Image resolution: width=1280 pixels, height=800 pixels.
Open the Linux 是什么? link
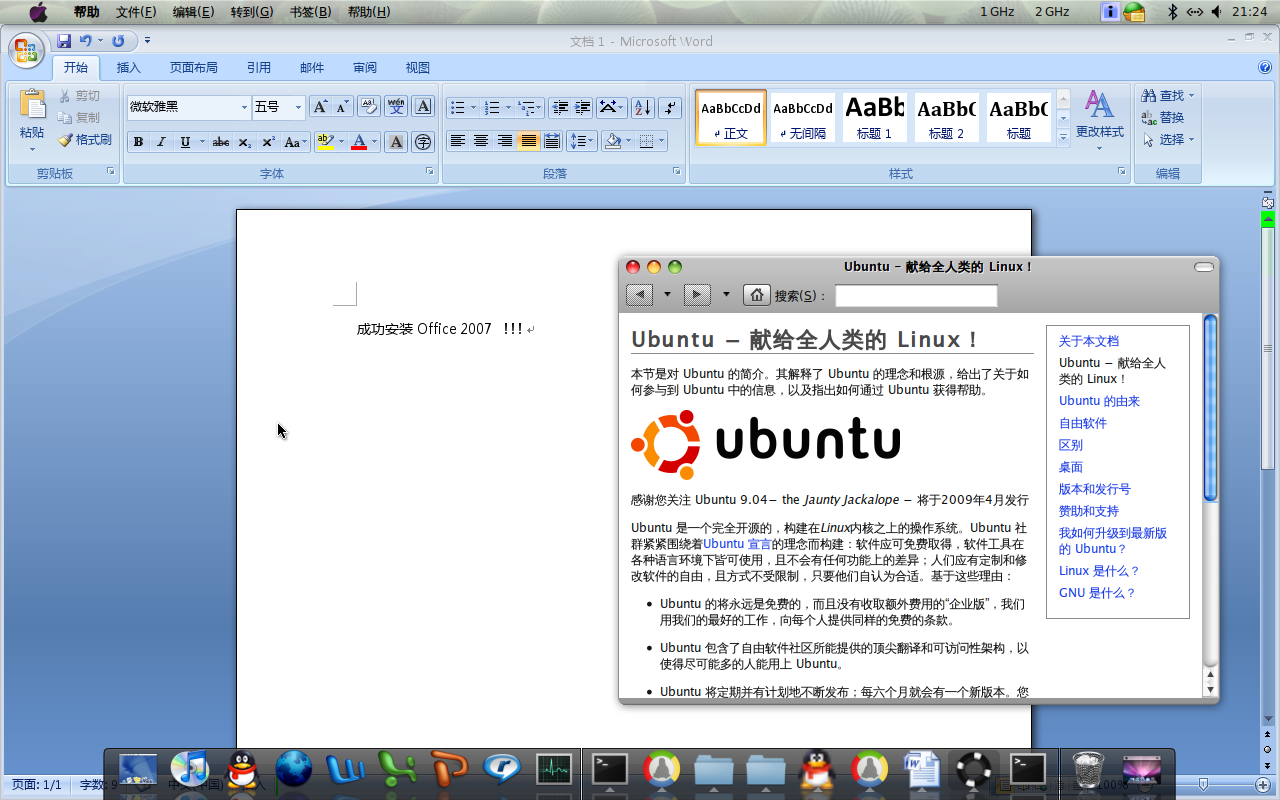[1099, 571]
